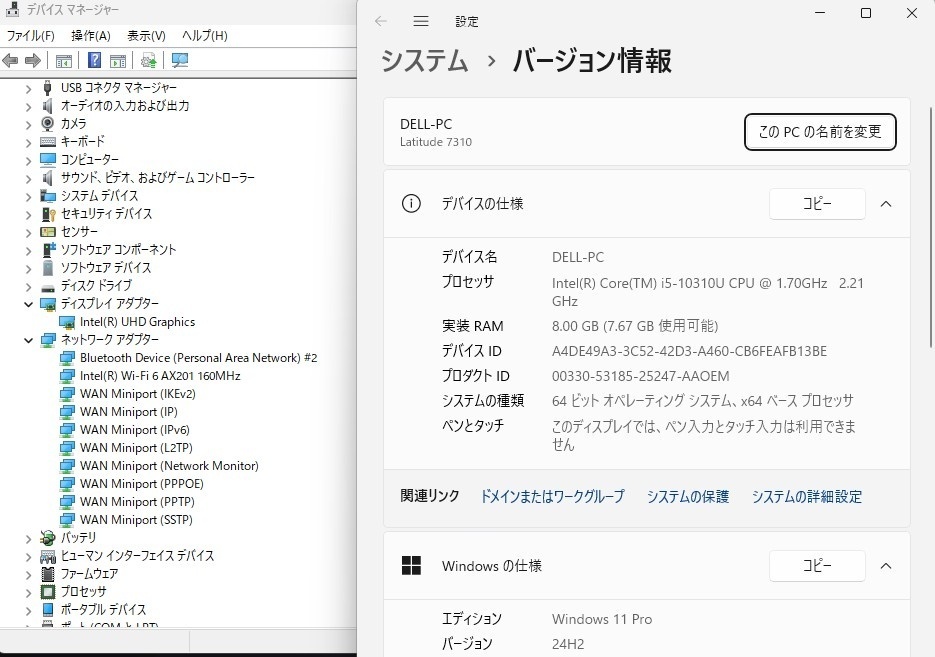Click the Latitude 7310 model text
Screen dimensions: 935x657
(436, 142)
